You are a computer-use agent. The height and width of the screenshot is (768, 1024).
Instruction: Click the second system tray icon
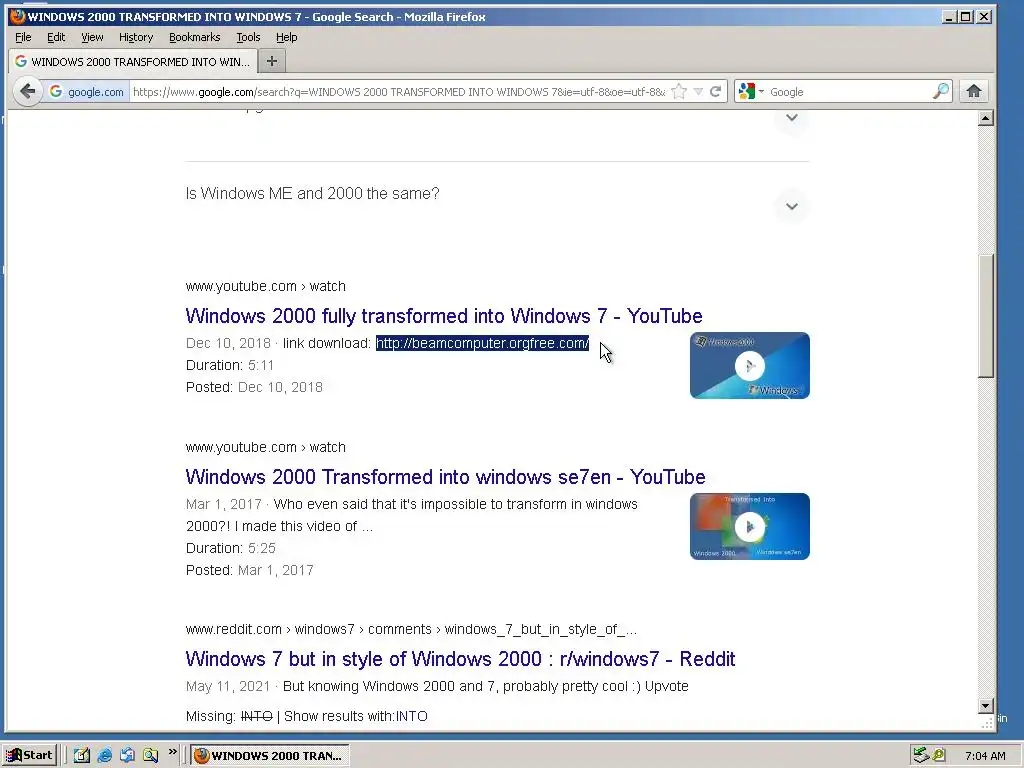click(939, 756)
